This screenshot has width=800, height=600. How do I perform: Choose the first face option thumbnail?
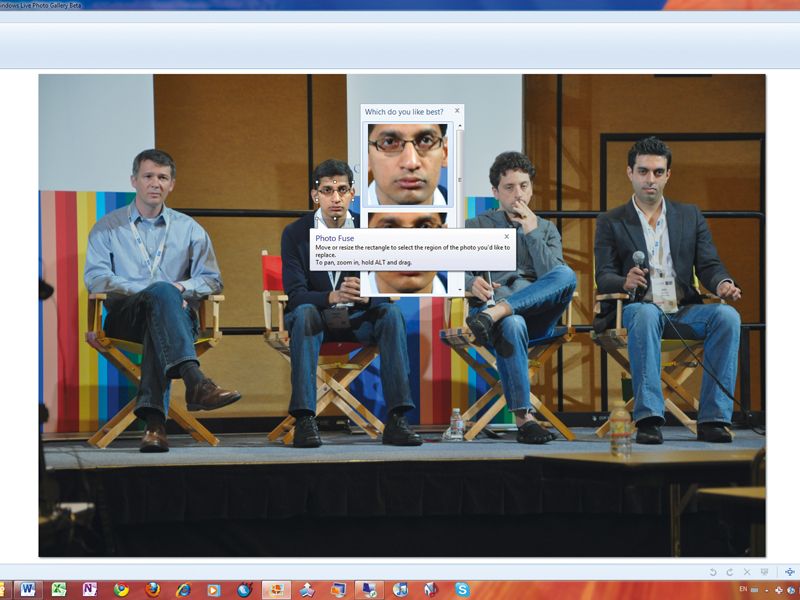click(408, 164)
